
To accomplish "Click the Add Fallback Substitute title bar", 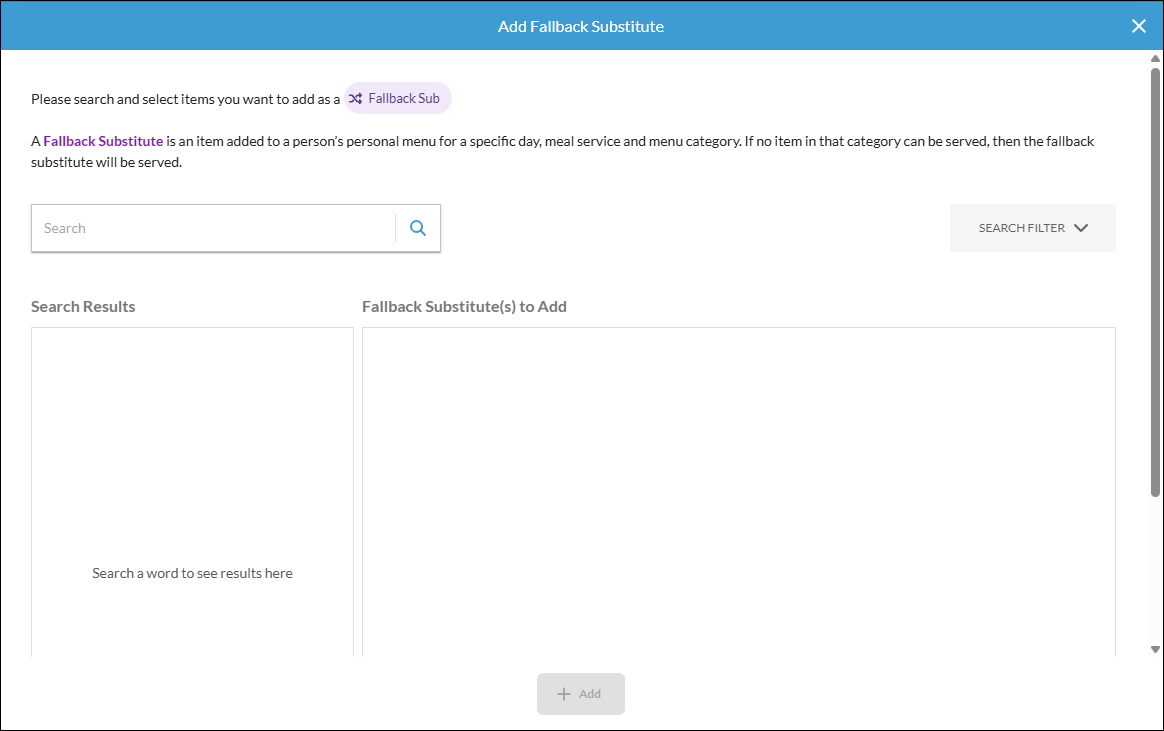I will (581, 26).
